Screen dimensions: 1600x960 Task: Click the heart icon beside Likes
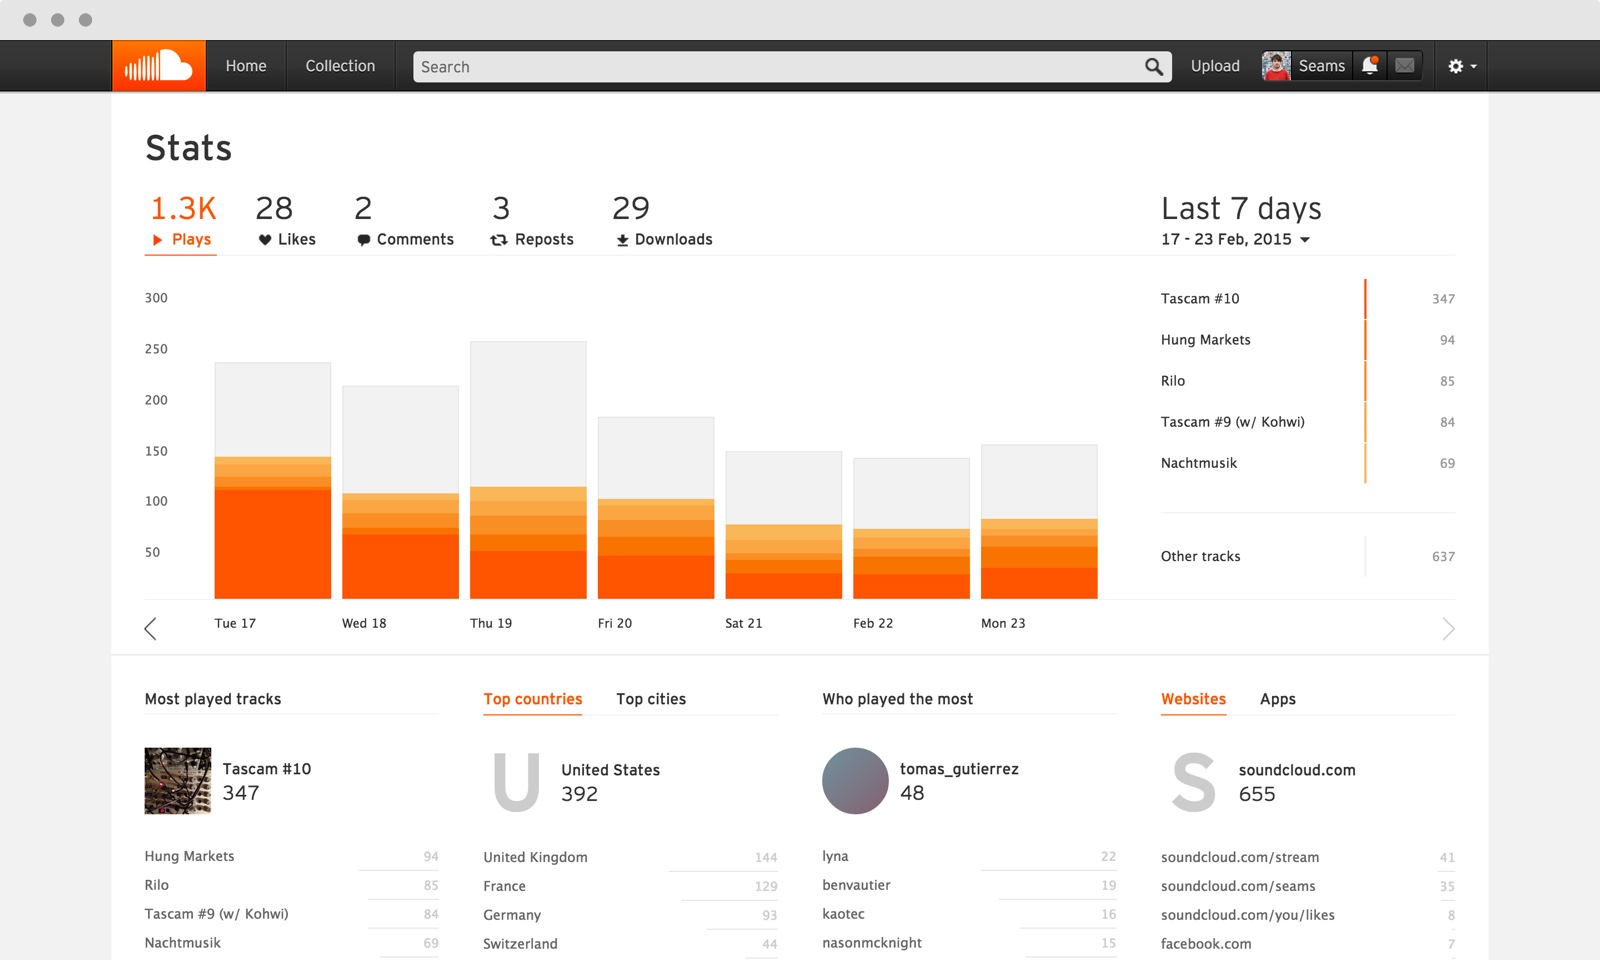[263, 239]
